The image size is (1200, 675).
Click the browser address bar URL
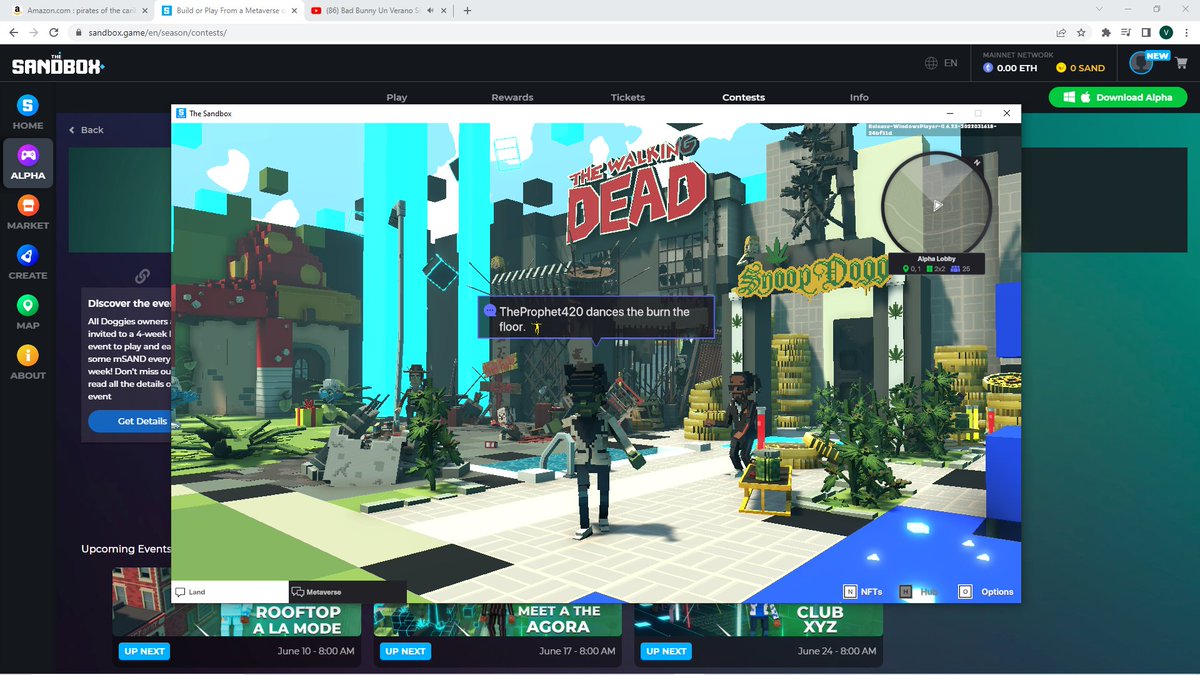point(156,32)
